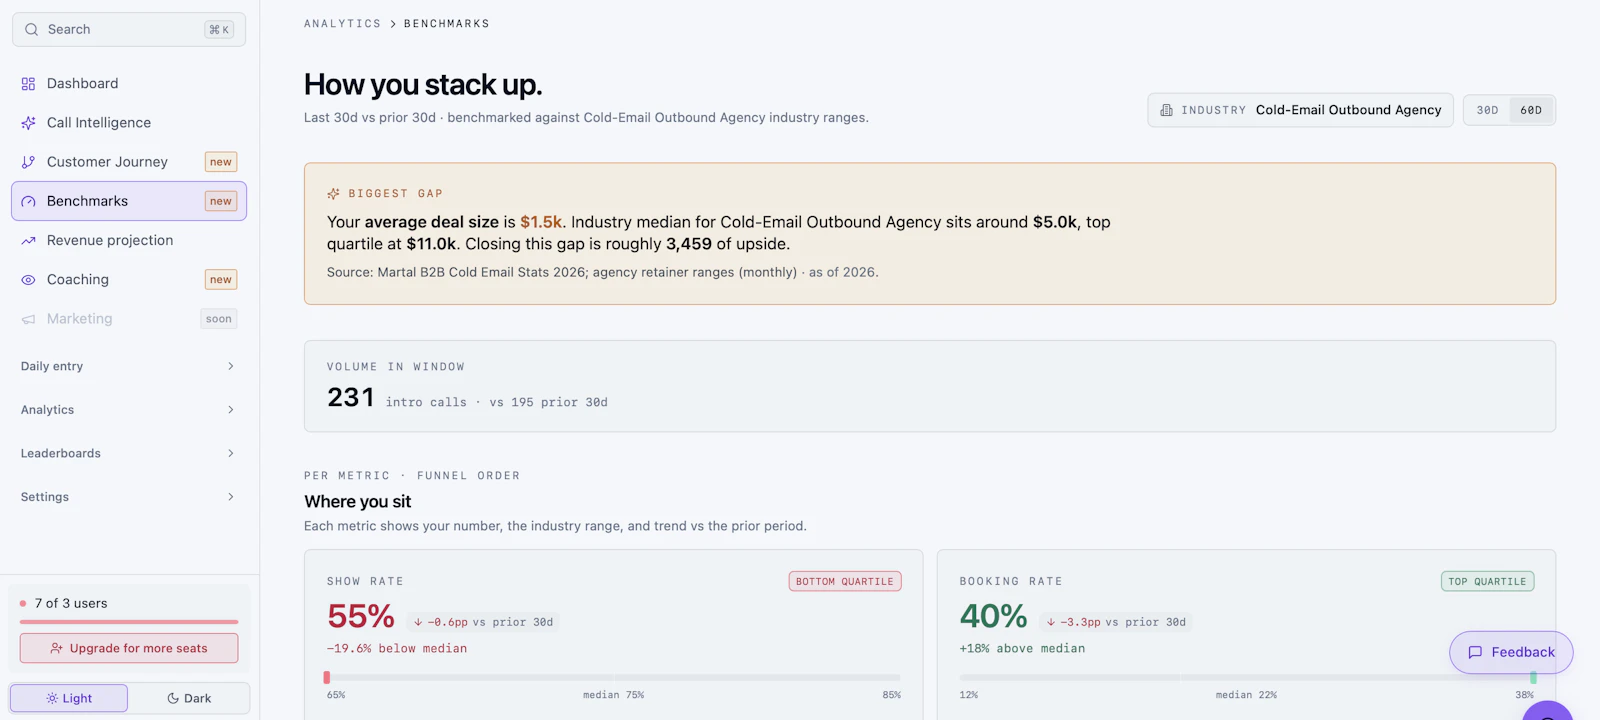Select the 30D time window
The width and height of the screenshot is (1600, 720).
(1488, 110)
